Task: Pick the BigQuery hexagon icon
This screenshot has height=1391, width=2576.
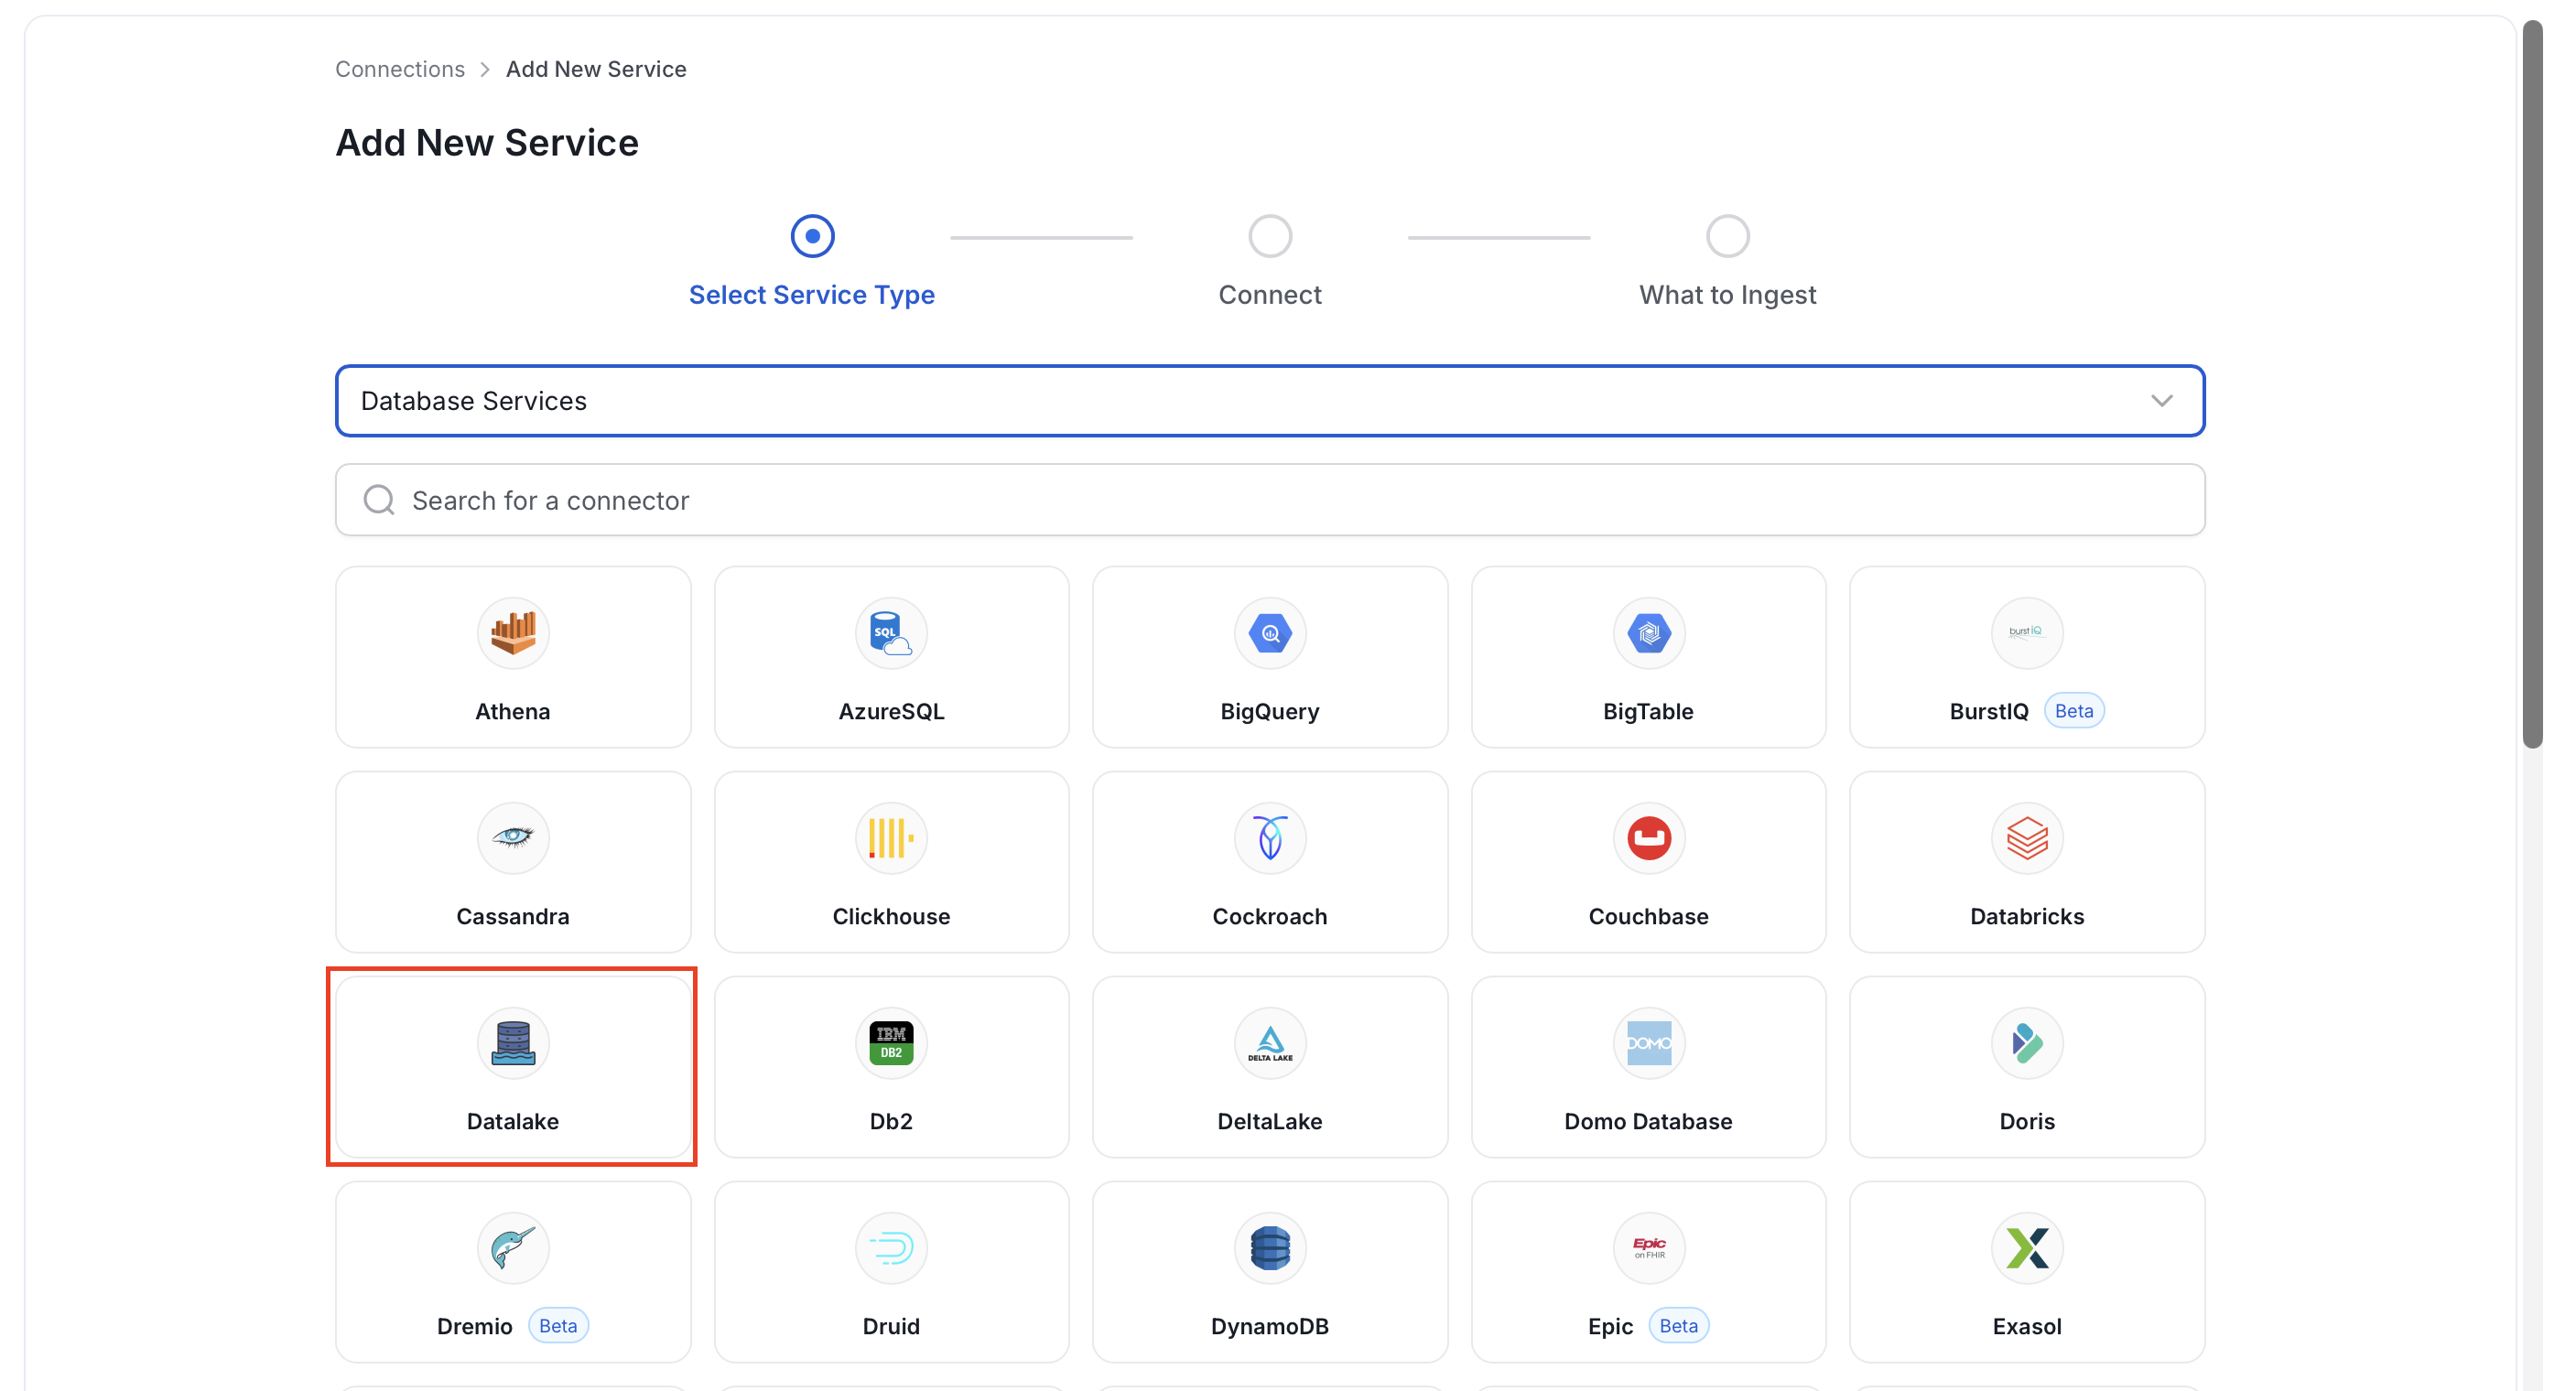Action: pyautogui.click(x=1270, y=633)
